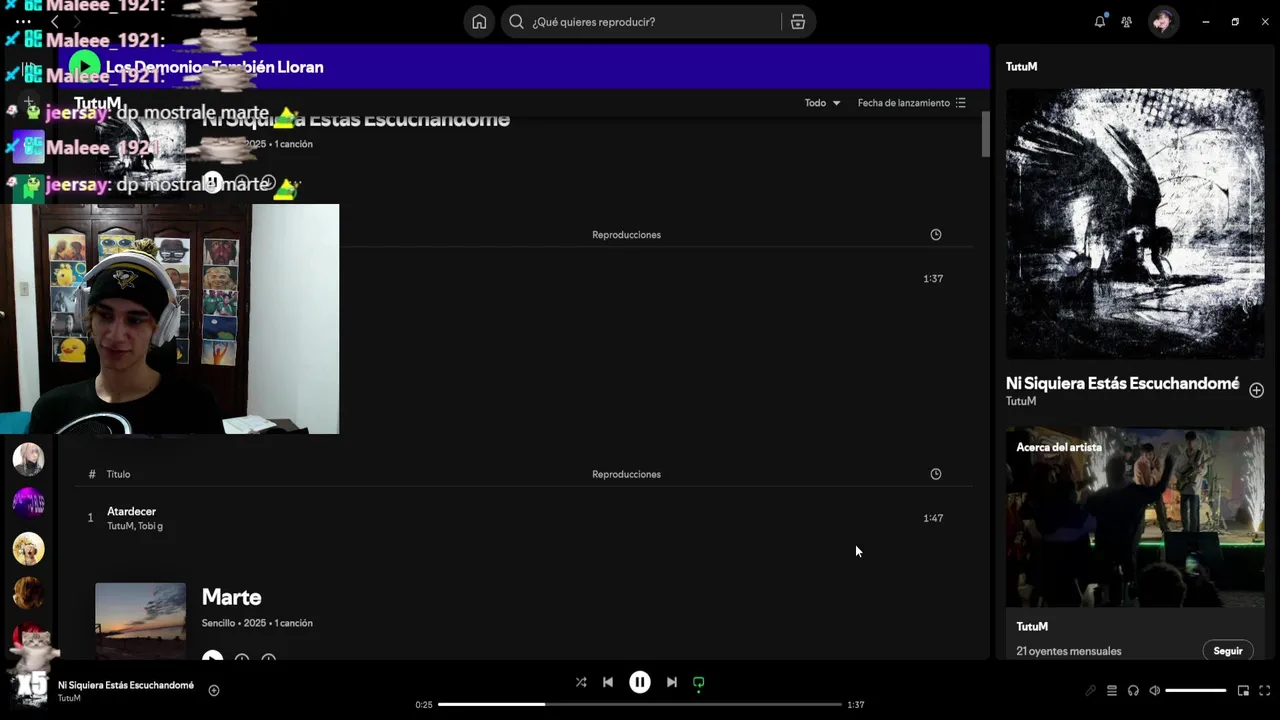Click the three dots menu at top left
Screen dimensions: 1280x720
pyautogui.click(x=23, y=21)
